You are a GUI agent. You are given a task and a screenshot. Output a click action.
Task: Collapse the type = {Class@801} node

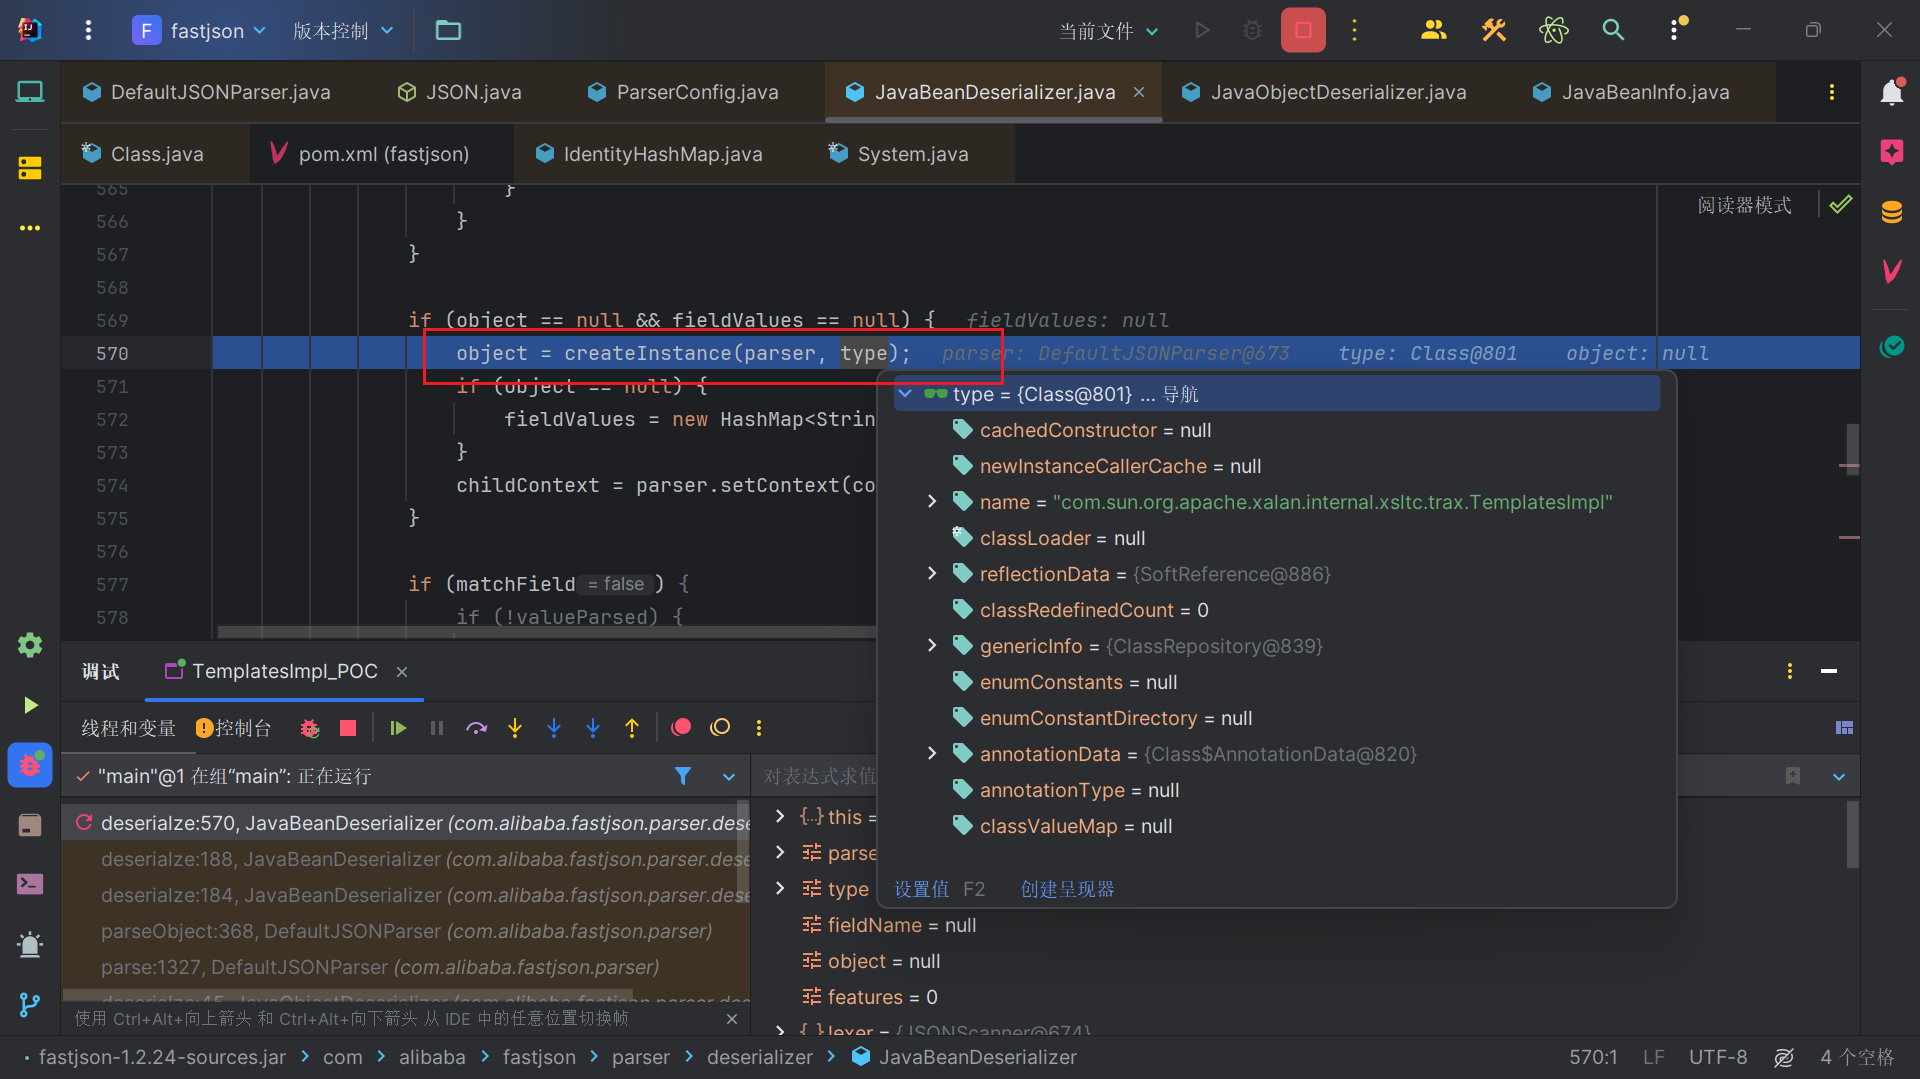905,394
